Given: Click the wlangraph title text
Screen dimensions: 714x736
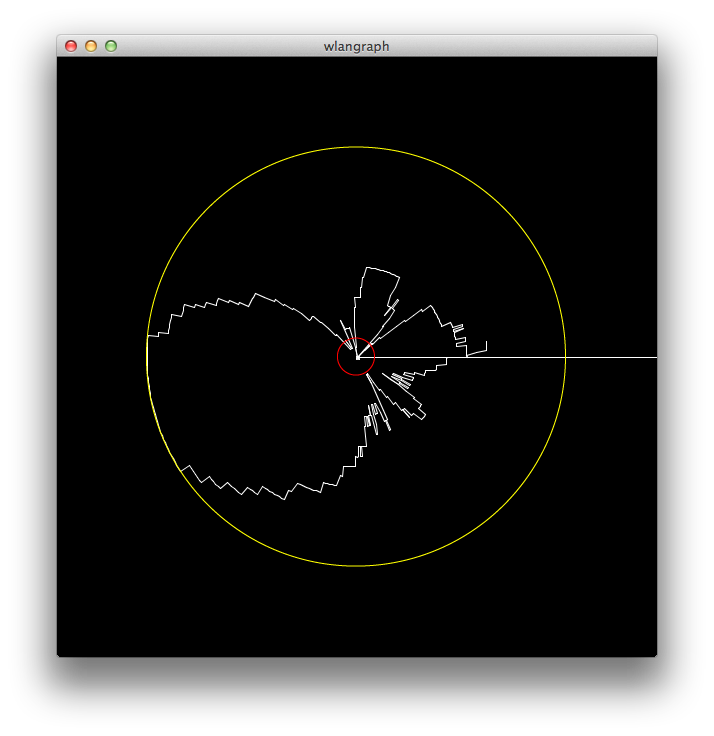Looking at the screenshot, I should [356, 46].
